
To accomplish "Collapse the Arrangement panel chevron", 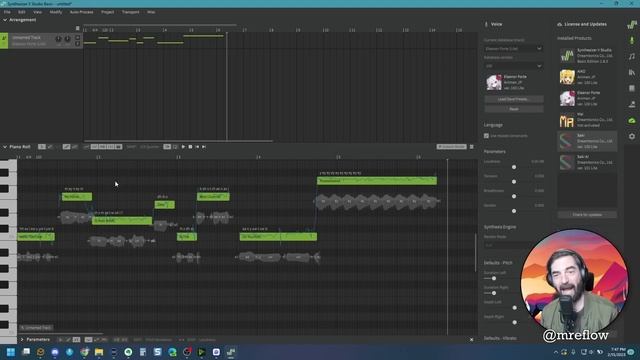I will (x=5, y=20).
